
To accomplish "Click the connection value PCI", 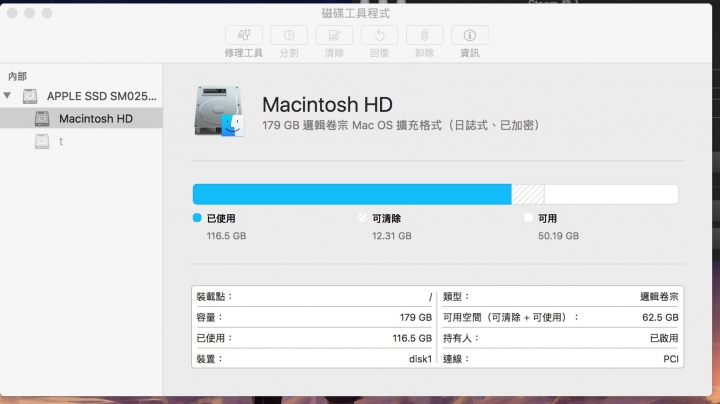I will click(671, 359).
